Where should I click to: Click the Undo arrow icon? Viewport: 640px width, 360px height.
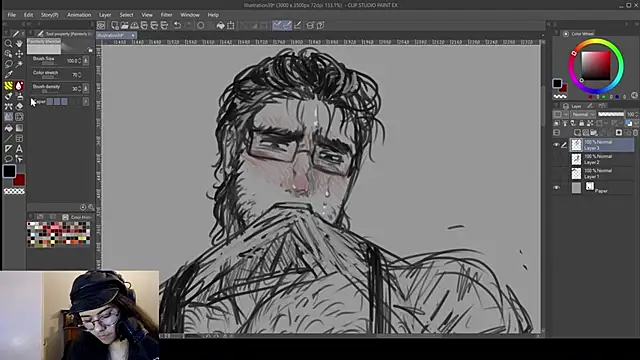coord(177,25)
